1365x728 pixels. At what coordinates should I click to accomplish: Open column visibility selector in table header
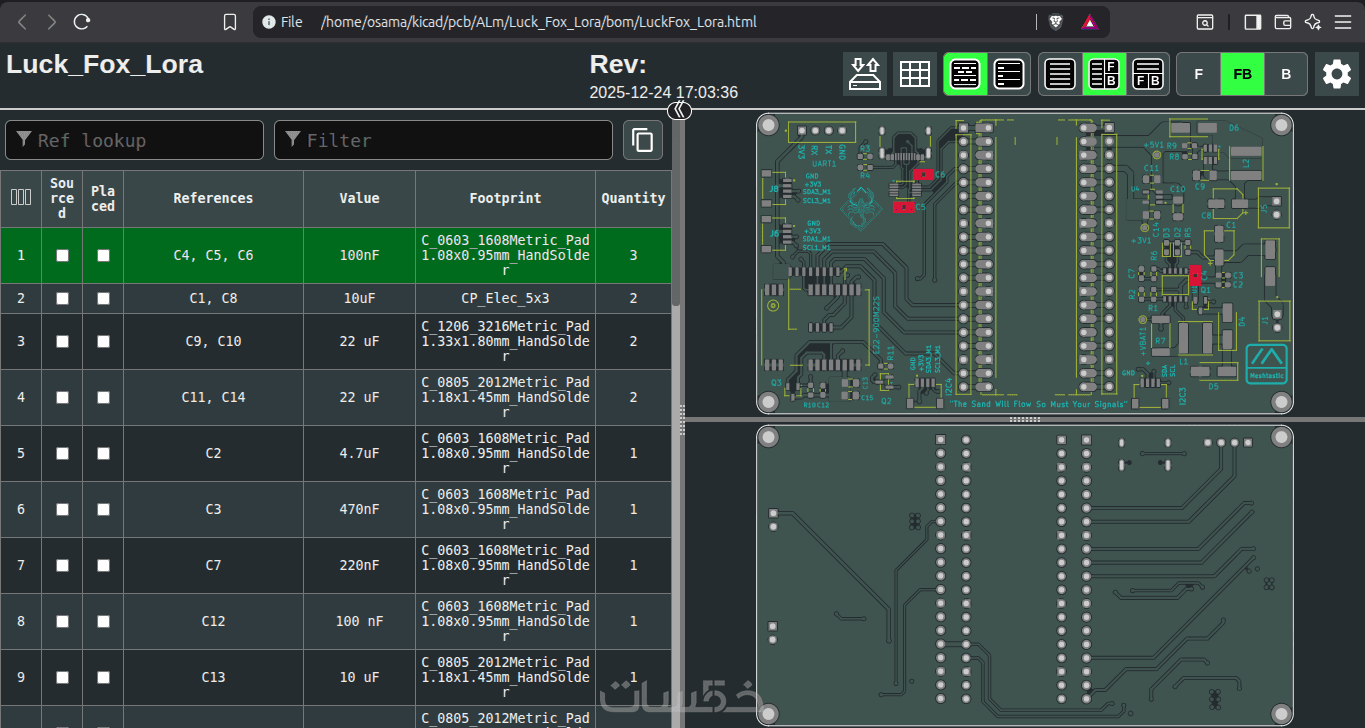(x=20, y=198)
